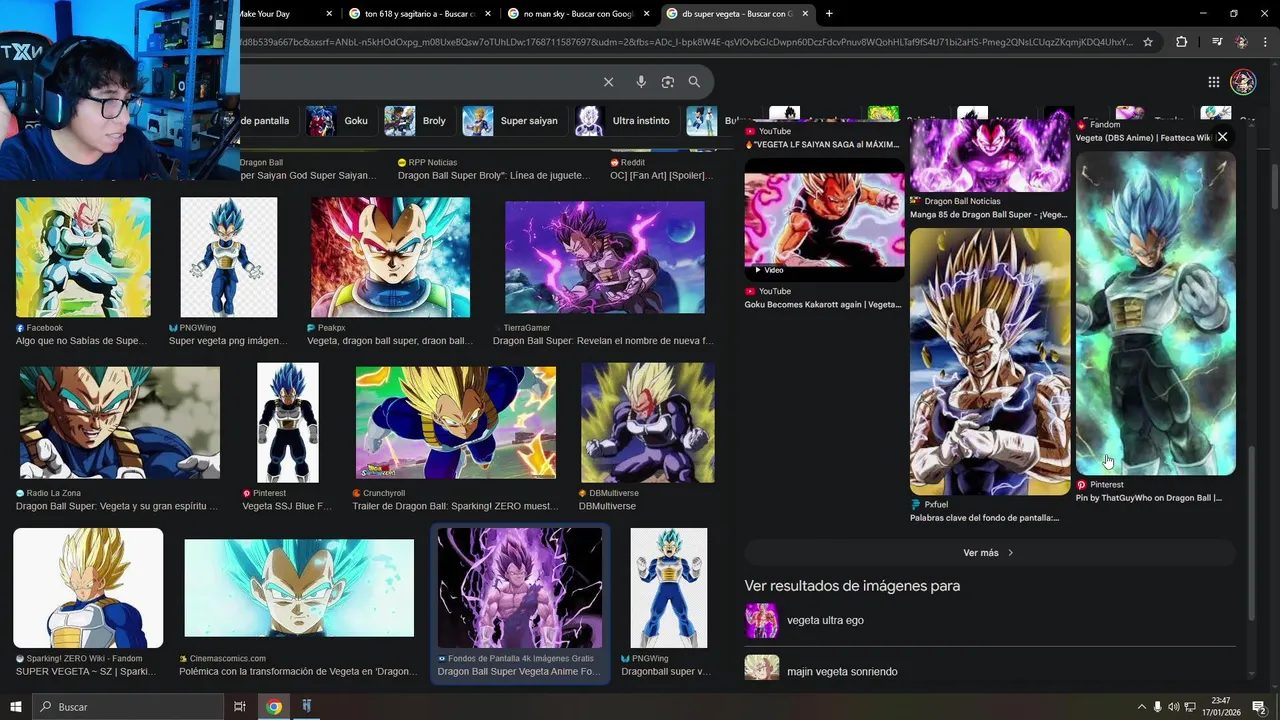Open the 'SUPER VEGETA ~ SZ' Fandom image
1280x720 pixels.
click(88, 588)
